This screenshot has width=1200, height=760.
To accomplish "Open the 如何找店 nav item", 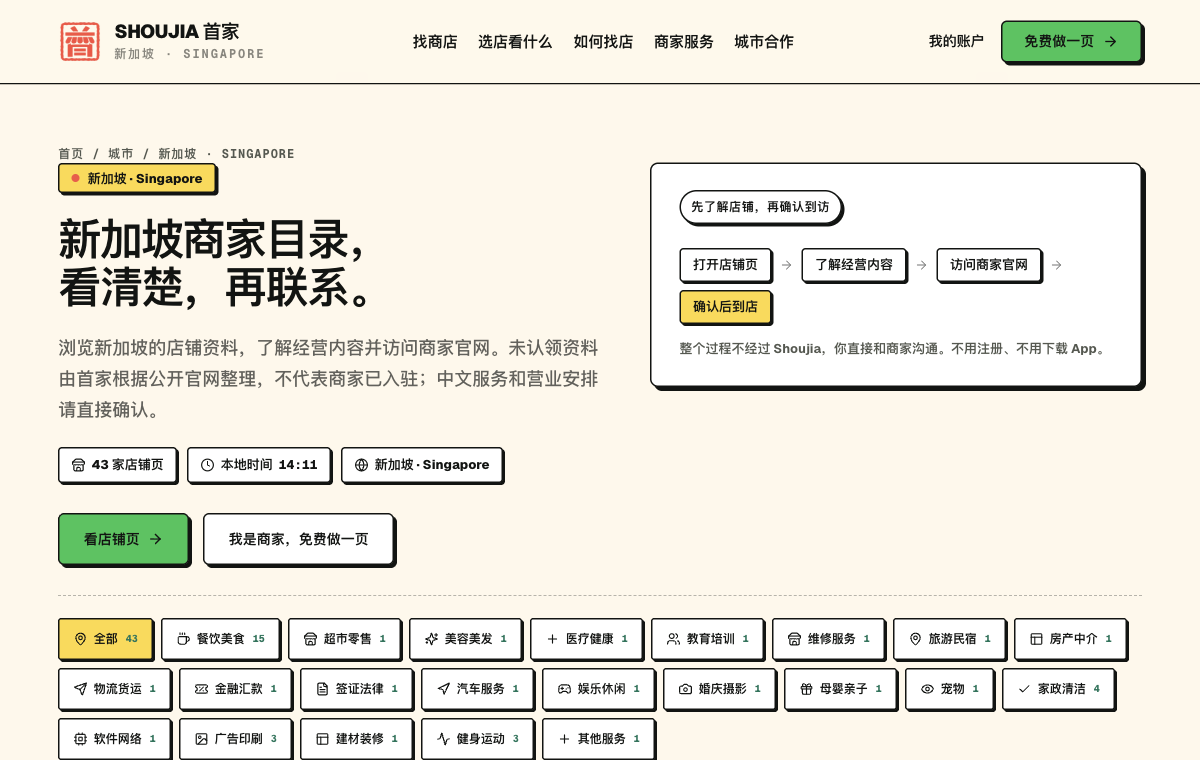I will 603,42.
